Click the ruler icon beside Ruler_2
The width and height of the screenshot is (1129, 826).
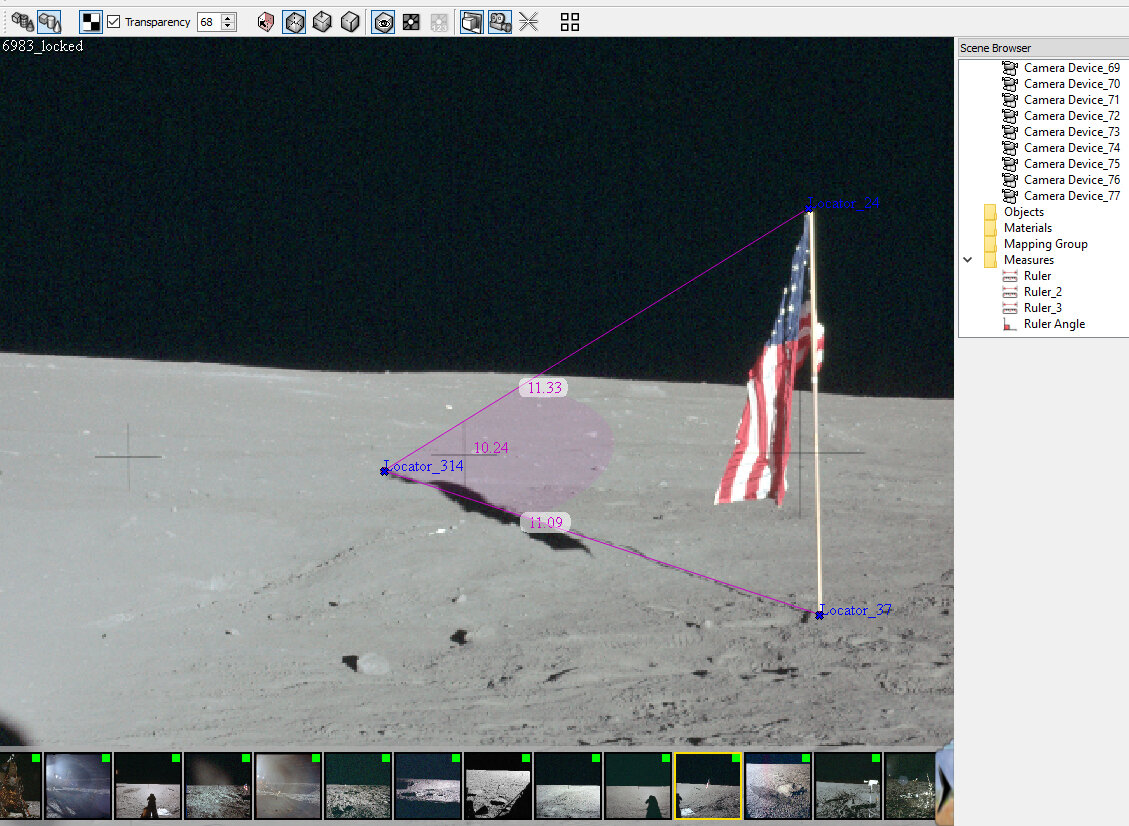[1010, 292]
